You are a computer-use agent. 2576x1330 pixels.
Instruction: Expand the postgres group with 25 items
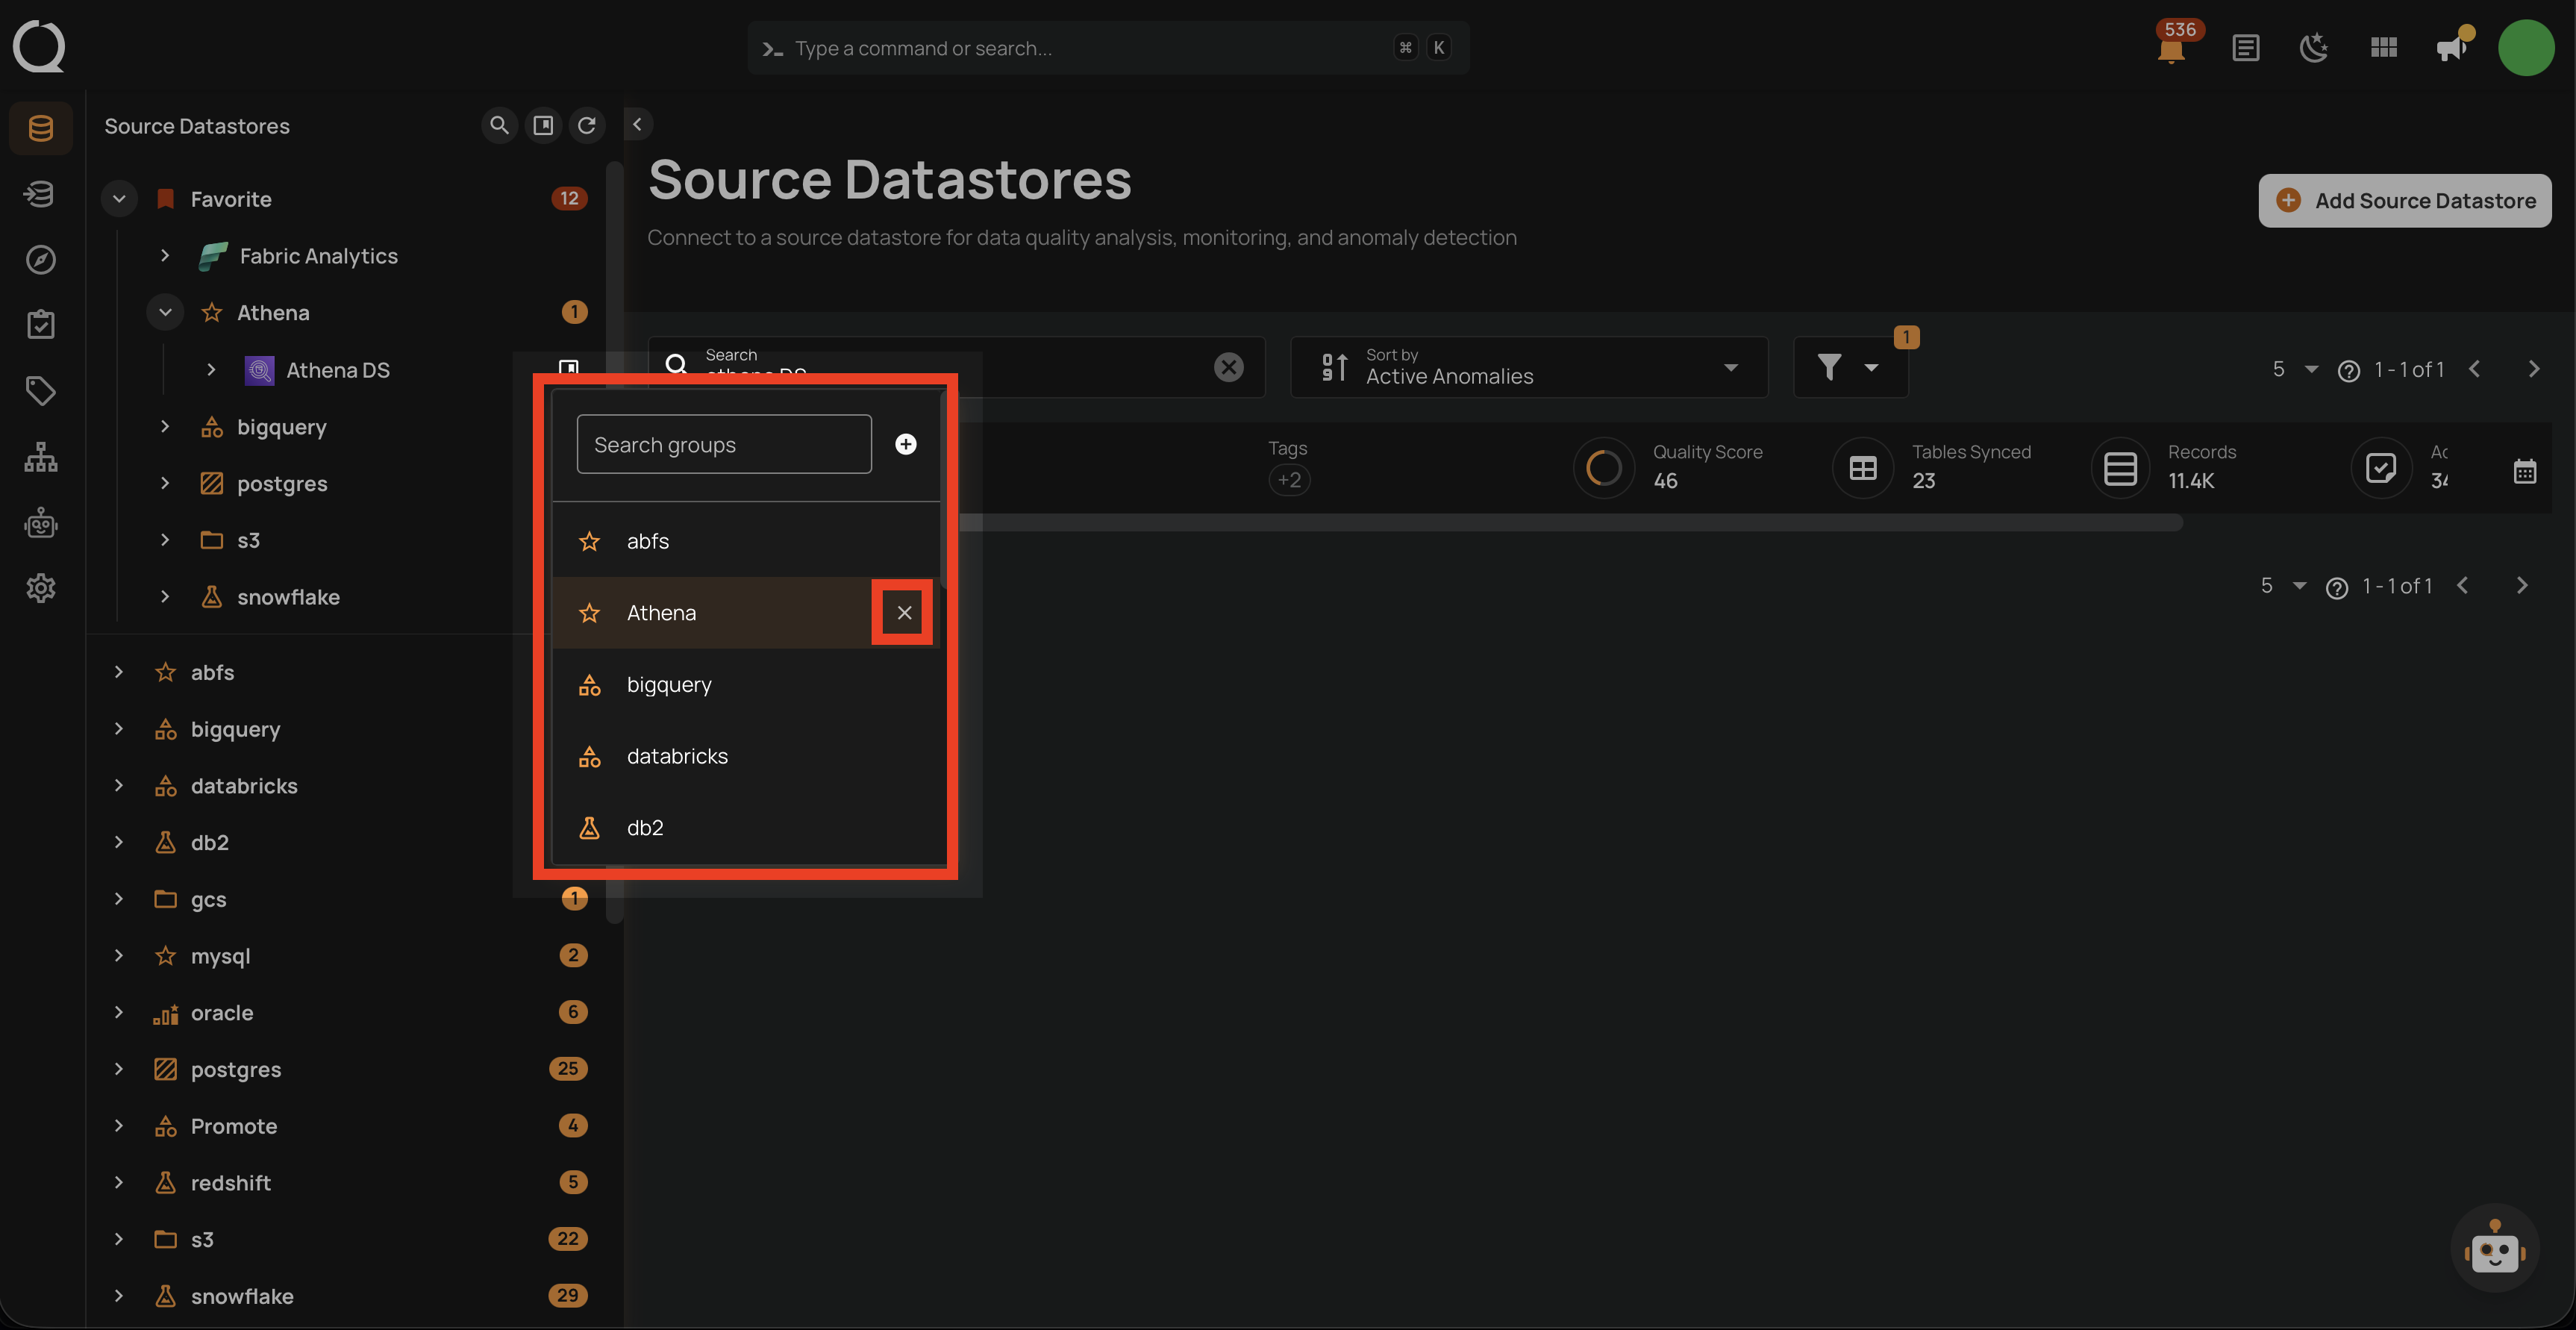coord(119,1069)
